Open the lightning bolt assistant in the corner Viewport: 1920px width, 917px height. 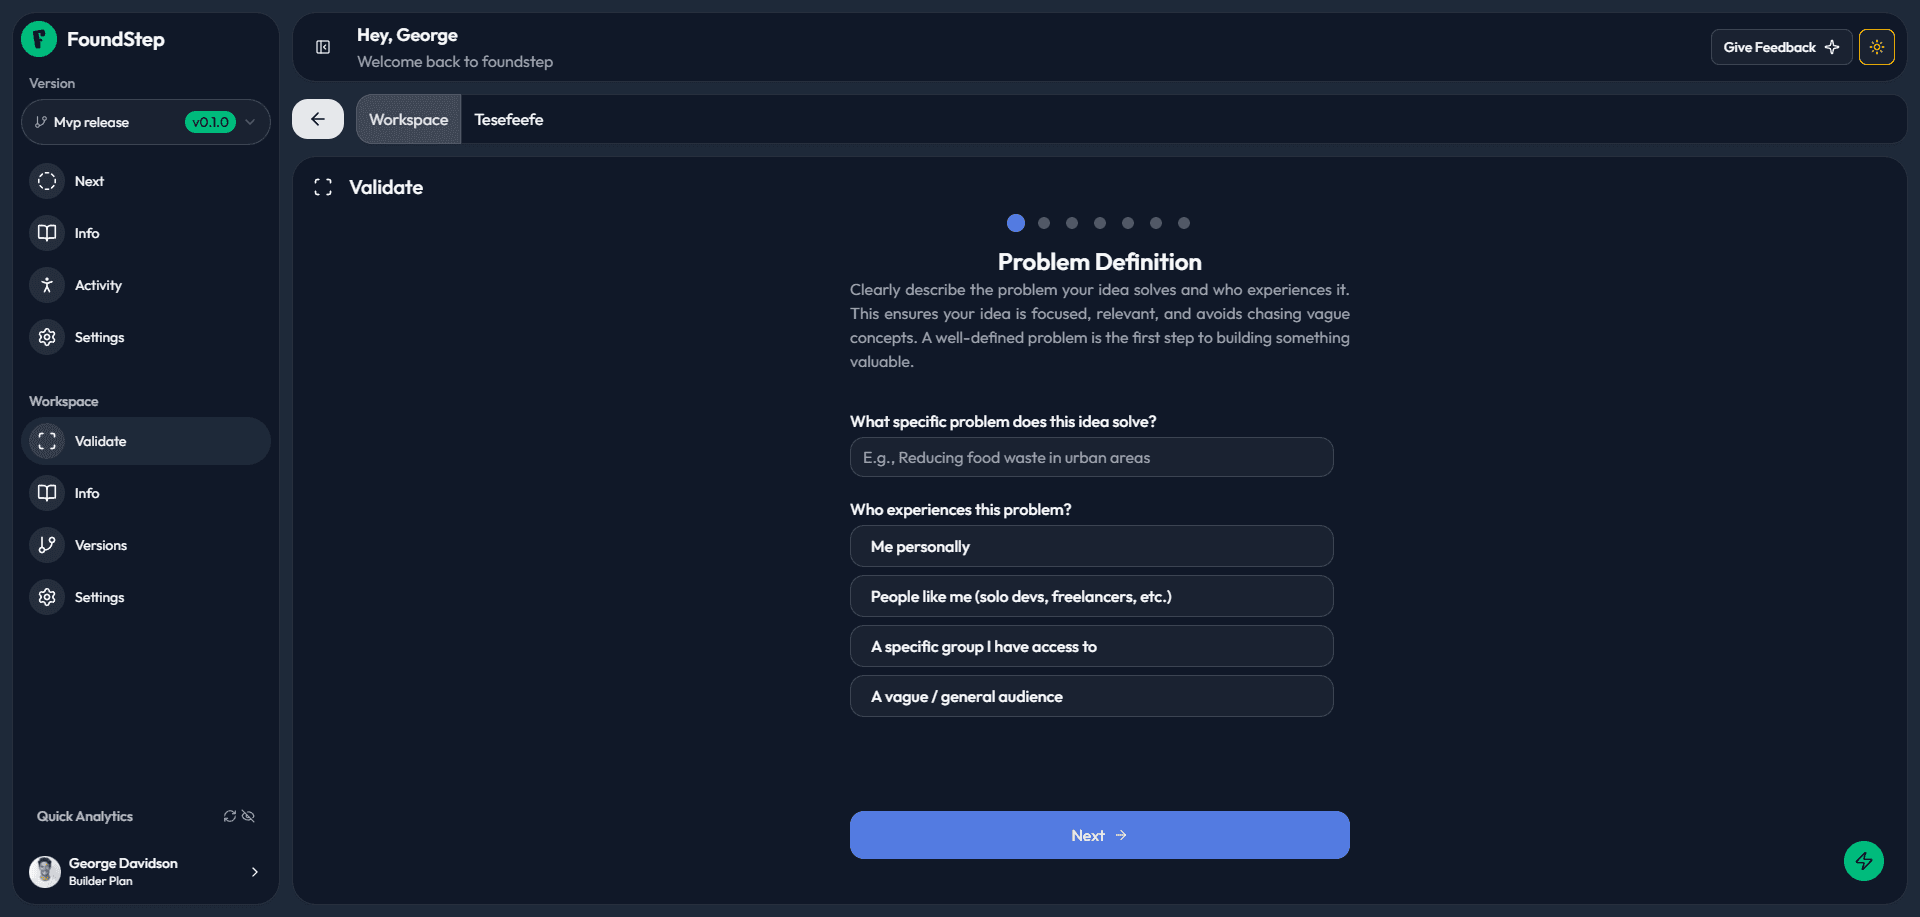(x=1863, y=861)
